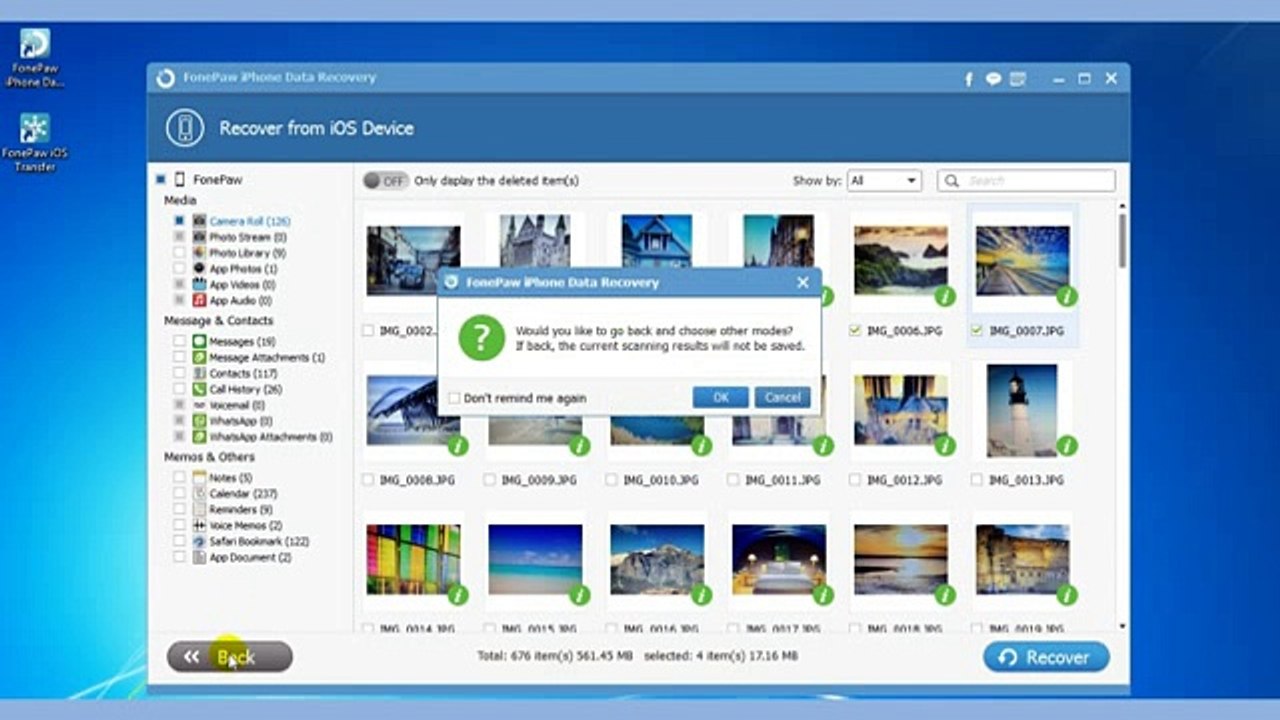The image size is (1280, 720).
Task: Click the Message Attachments icon
Action: [x=199, y=357]
